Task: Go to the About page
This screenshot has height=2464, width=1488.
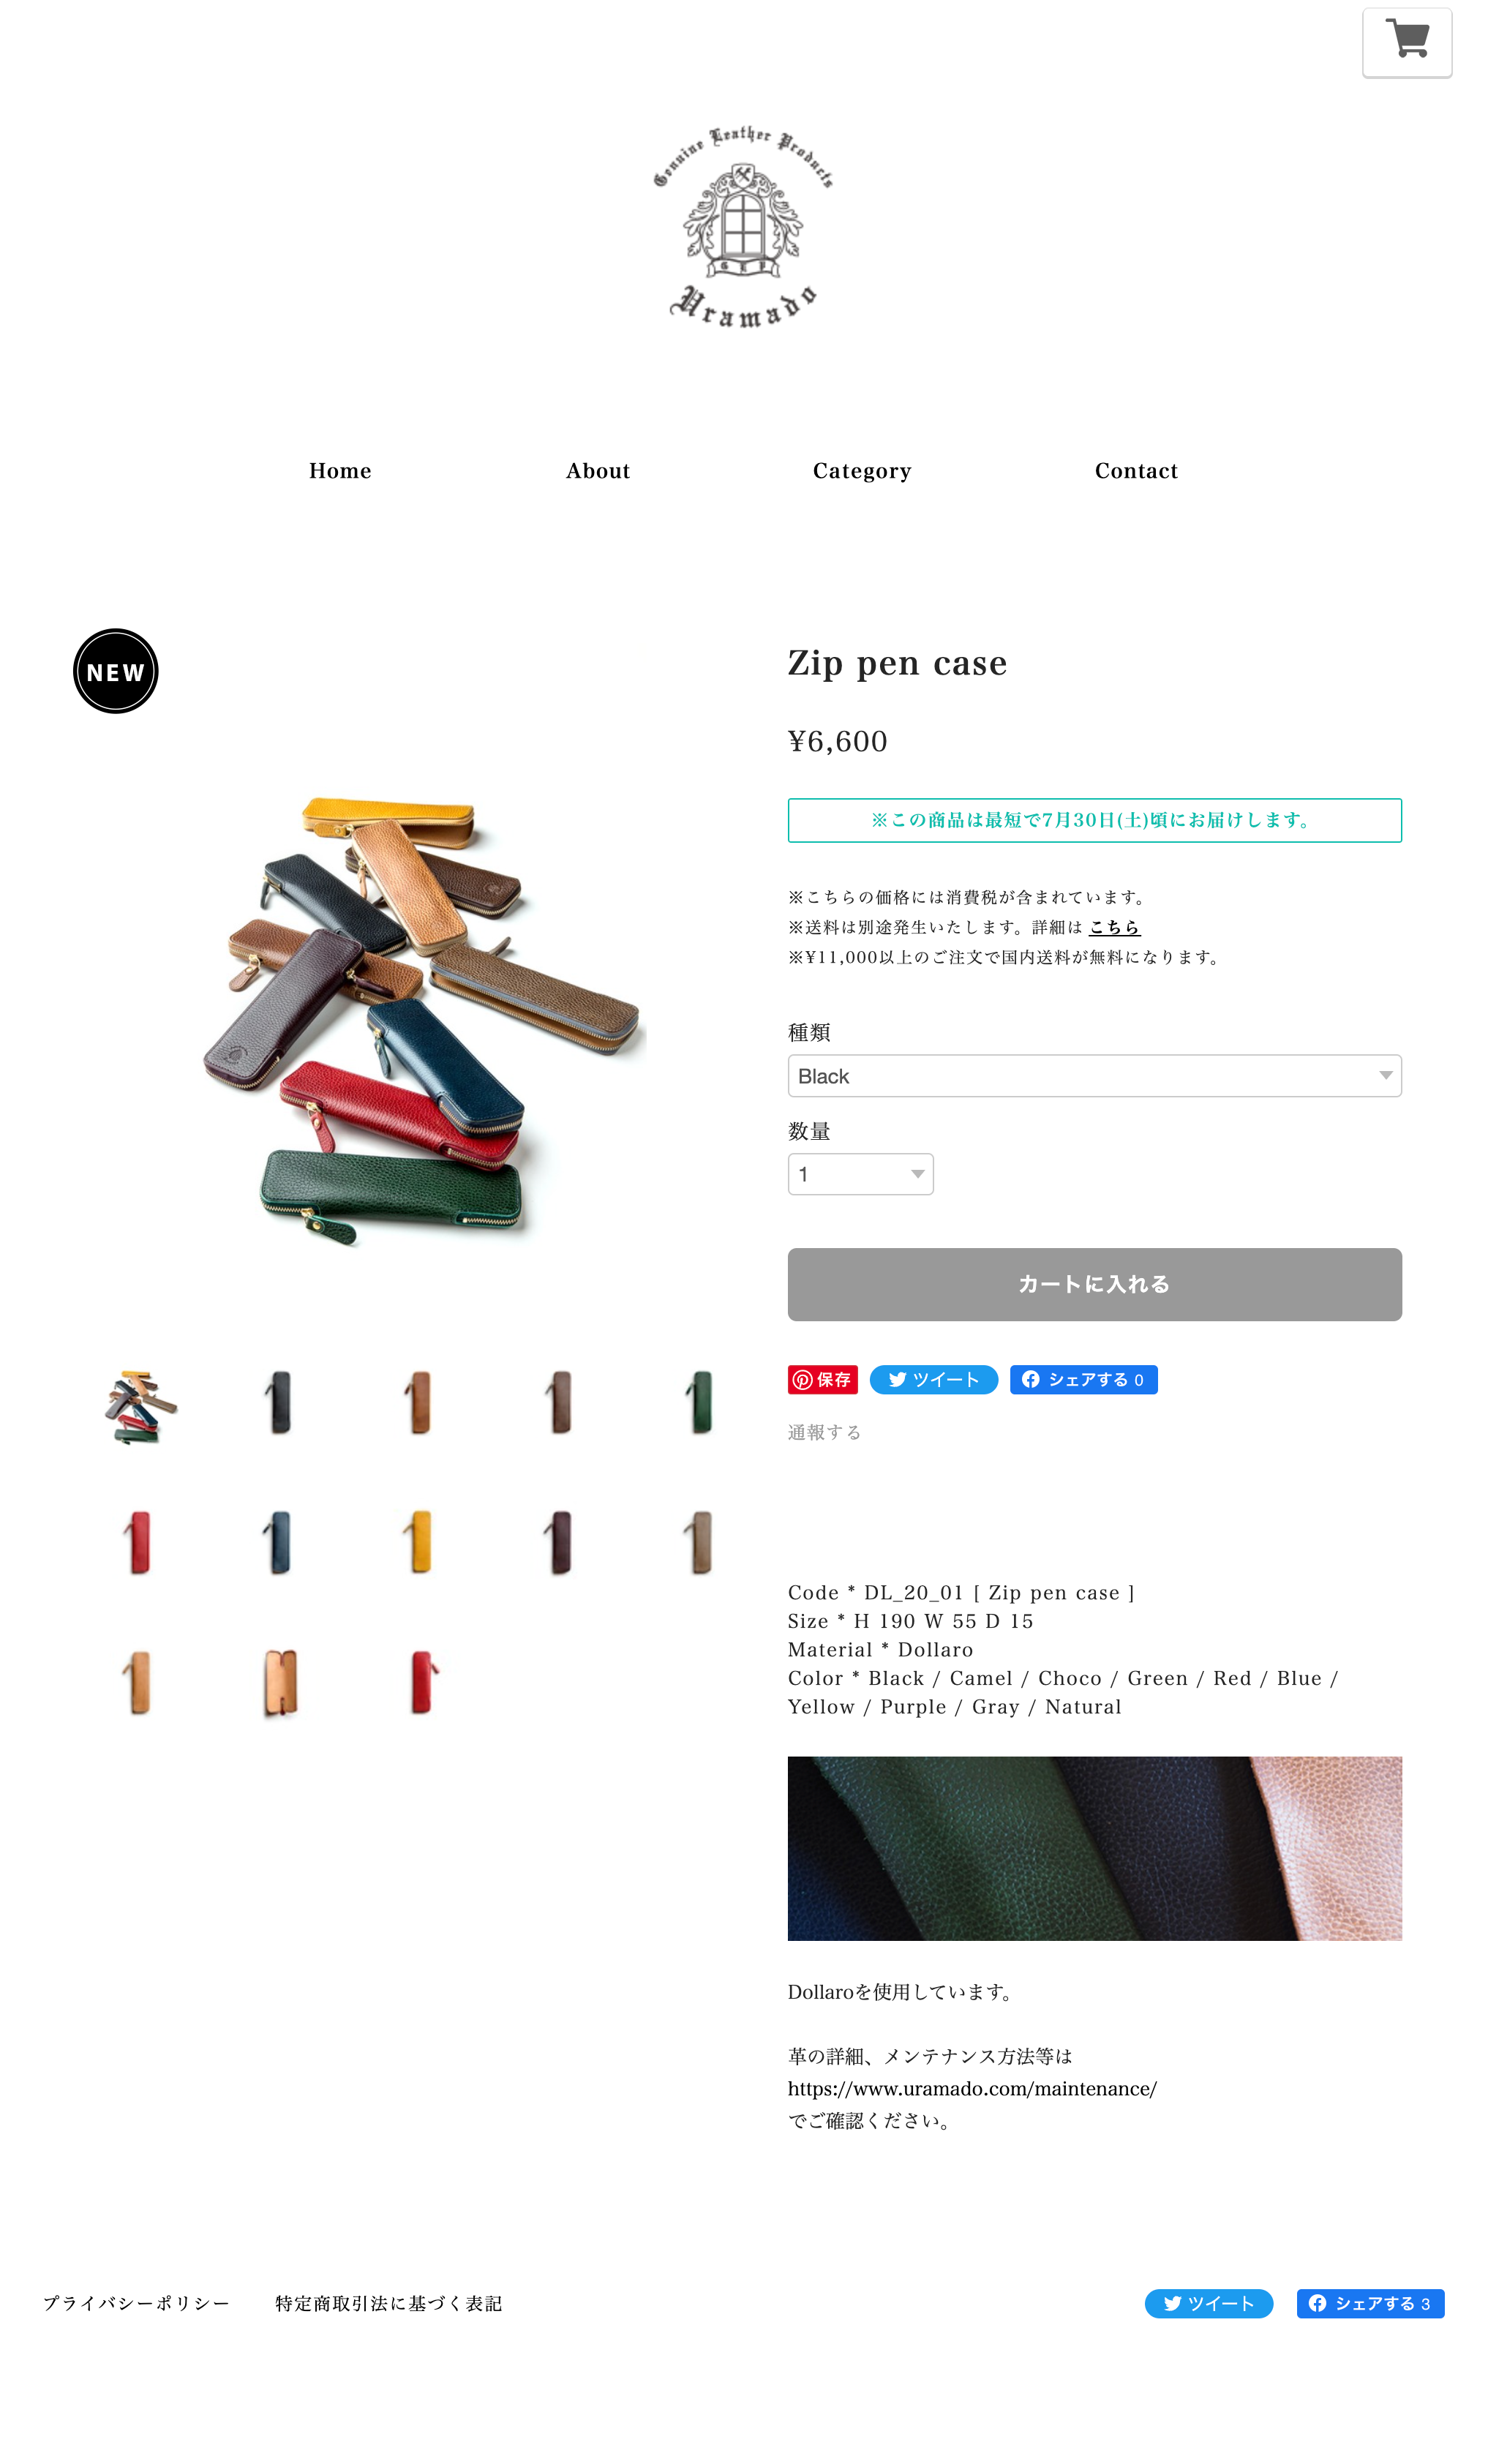Action: click(598, 471)
